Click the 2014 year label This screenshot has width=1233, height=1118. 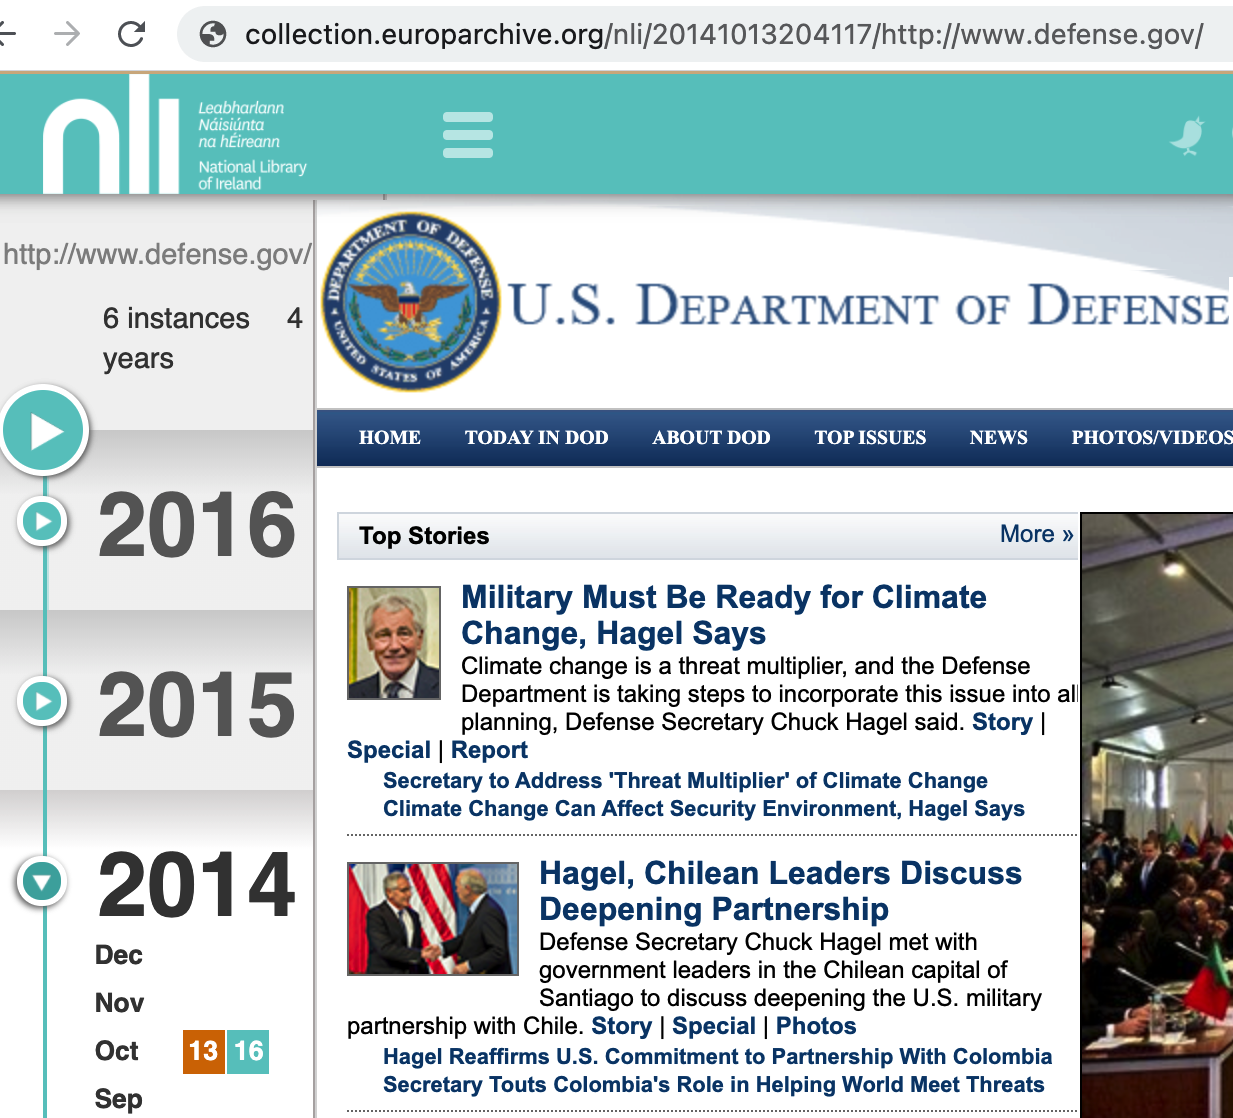pyautogui.click(x=197, y=884)
